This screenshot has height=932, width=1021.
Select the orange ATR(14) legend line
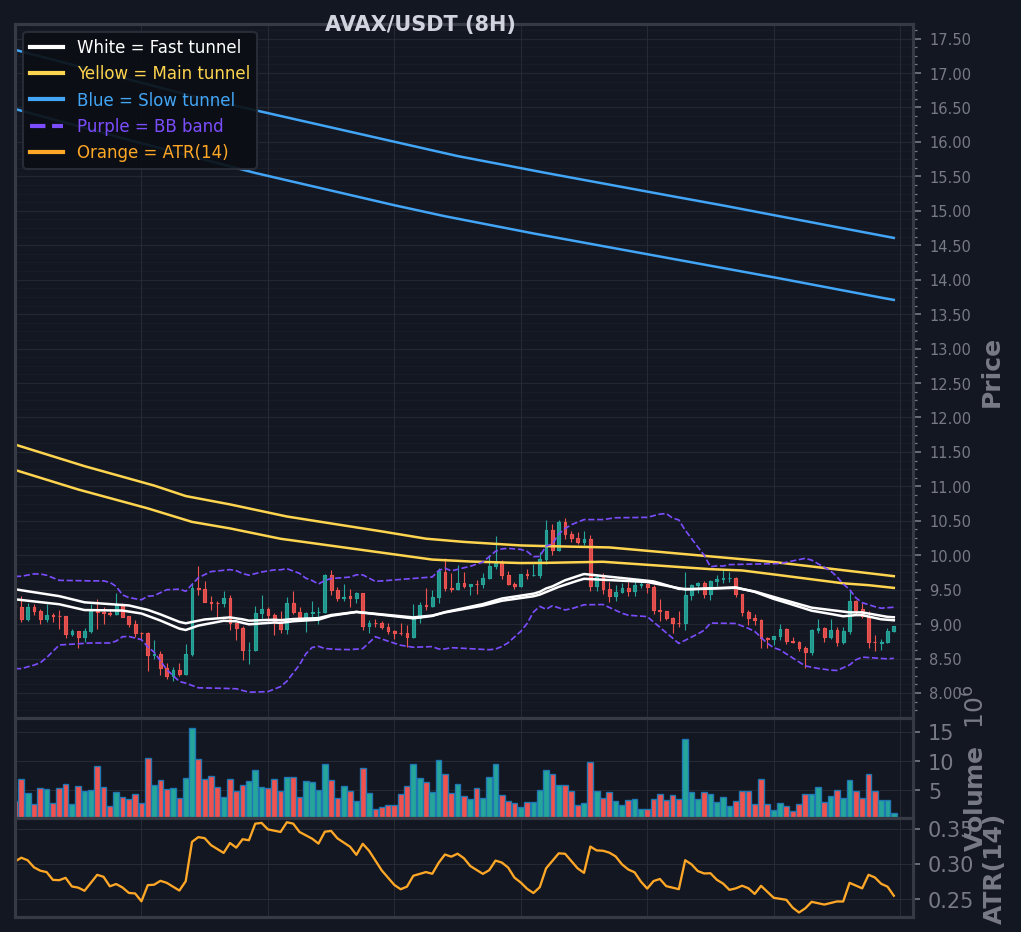click(x=47, y=152)
